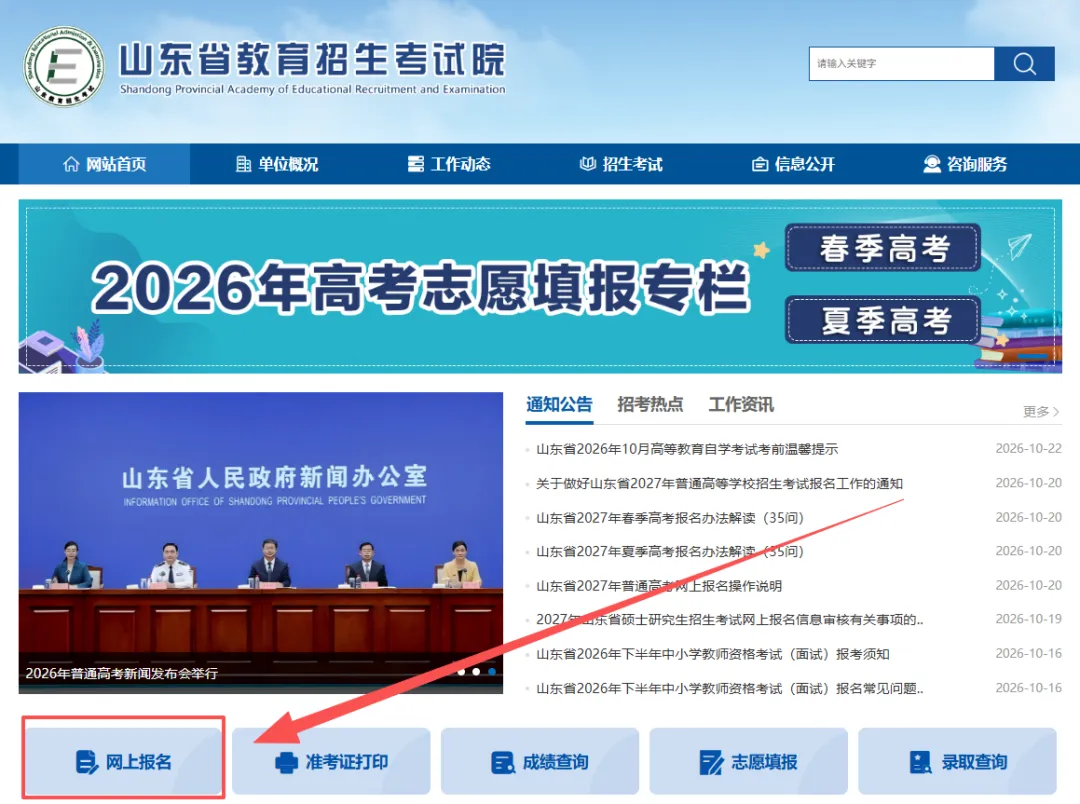The height and width of the screenshot is (804, 1080).
Task: Click the search-document icon on 成绩查询
Action: coord(503,763)
